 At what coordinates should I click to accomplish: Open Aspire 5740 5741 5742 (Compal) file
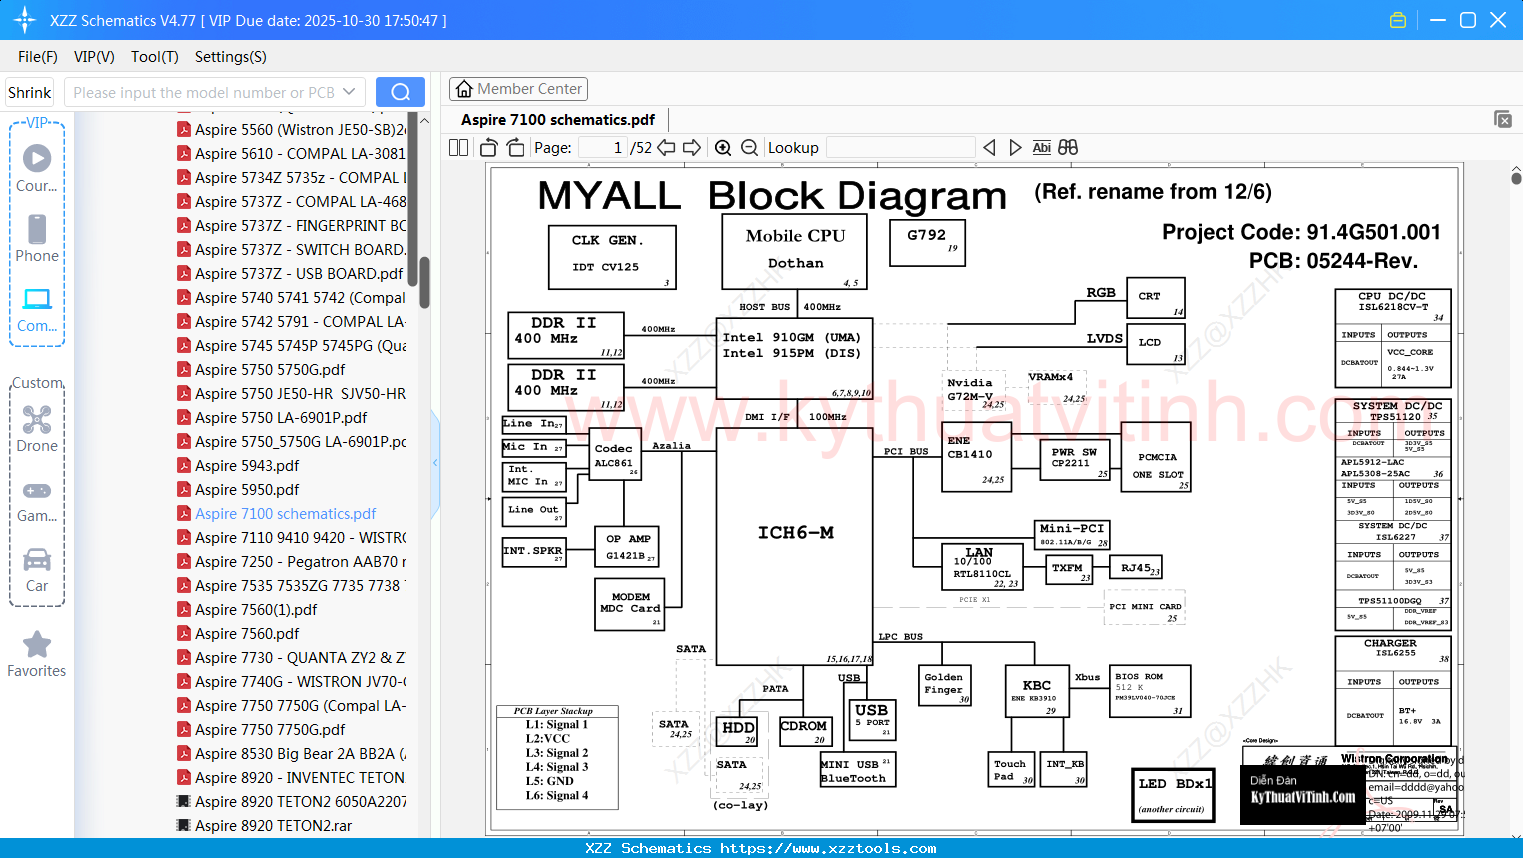[x=300, y=297]
